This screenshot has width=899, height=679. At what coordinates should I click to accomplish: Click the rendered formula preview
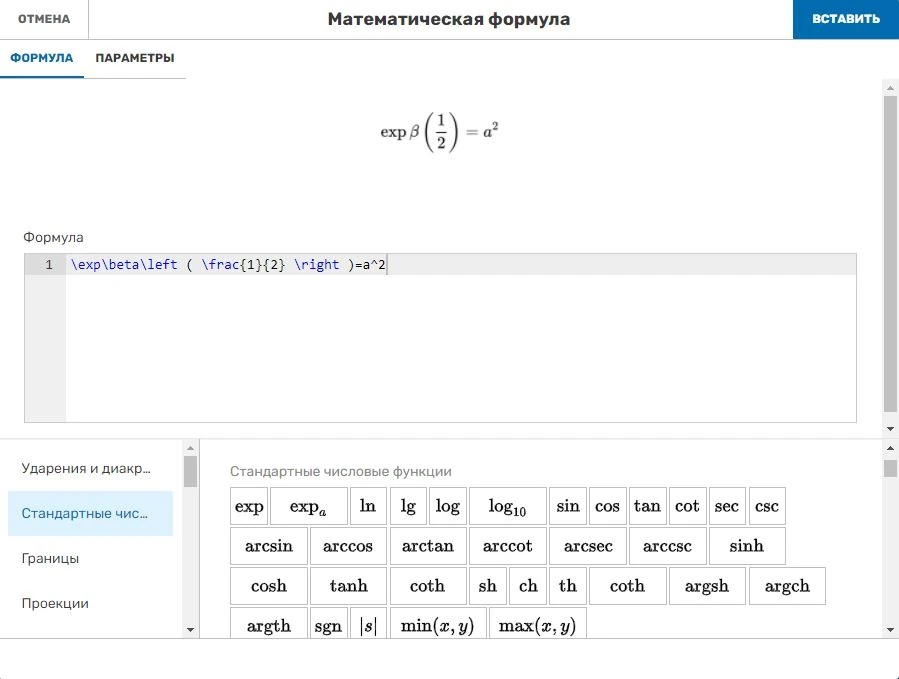click(x=439, y=132)
